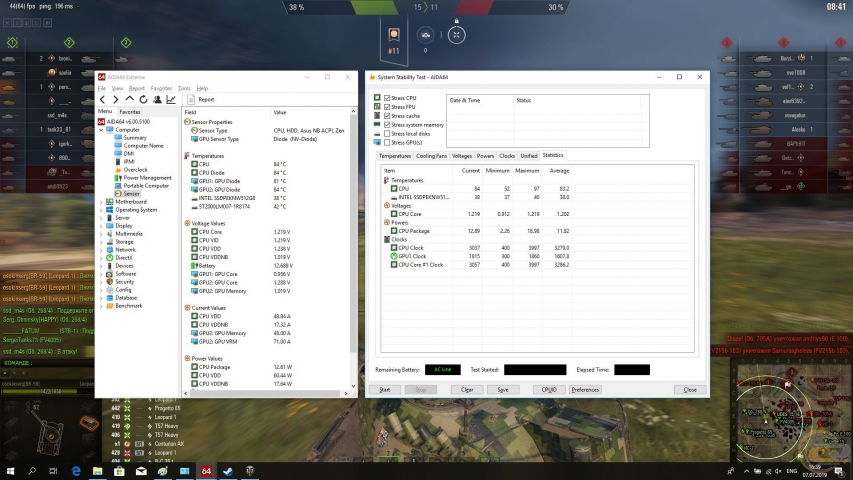Viewport: 853px width, 480px height.
Task: Expand the Storage tree node
Action: point(101,242)
